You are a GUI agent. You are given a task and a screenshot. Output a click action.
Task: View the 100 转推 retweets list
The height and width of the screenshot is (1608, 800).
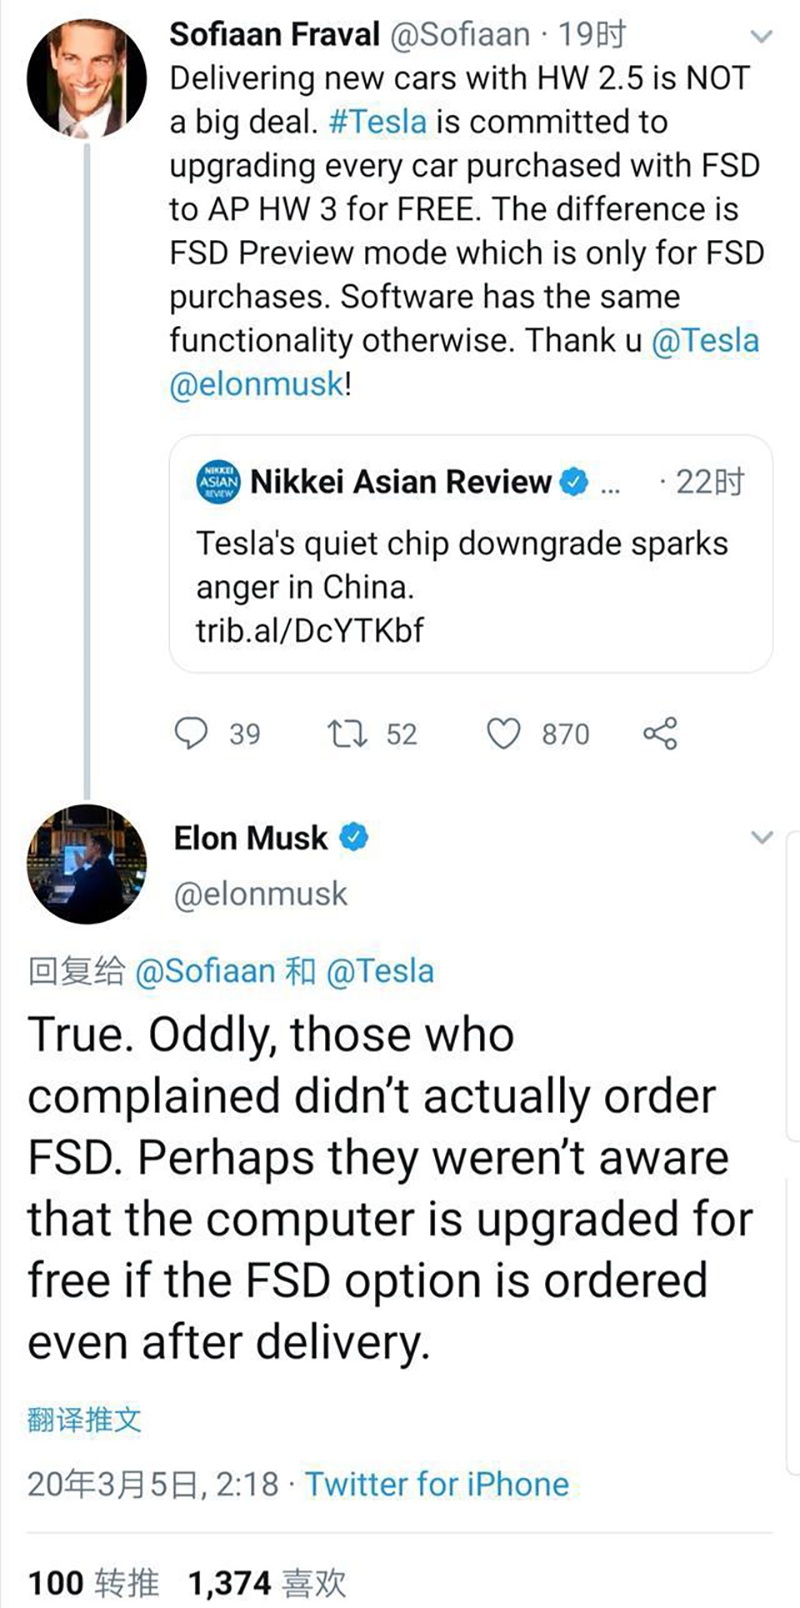pos(93,1582)
